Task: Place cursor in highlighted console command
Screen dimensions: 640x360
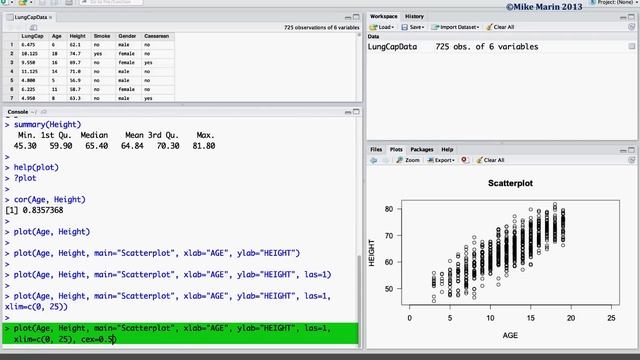Action: [180, 333]
